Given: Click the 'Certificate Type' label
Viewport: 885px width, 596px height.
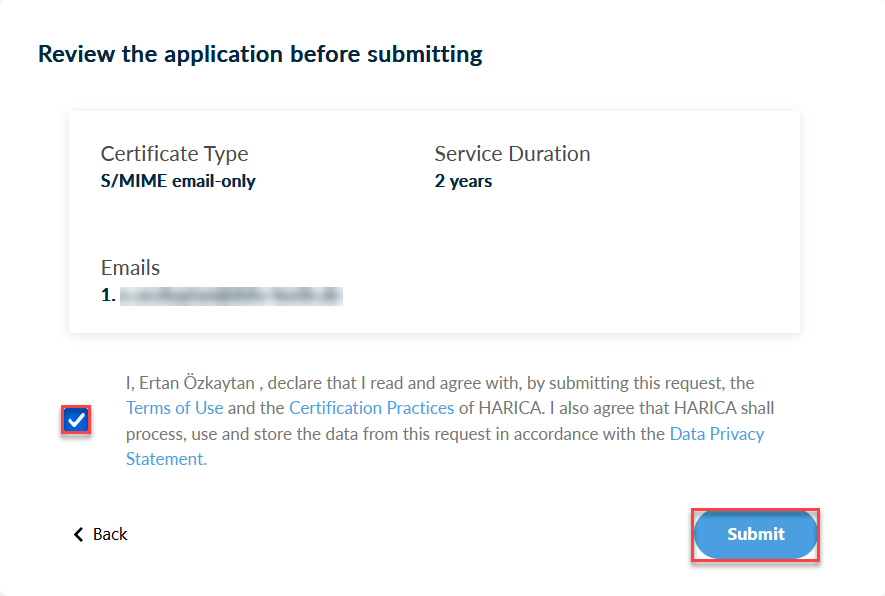Looking at the screenshot, I should pos(174,154).
